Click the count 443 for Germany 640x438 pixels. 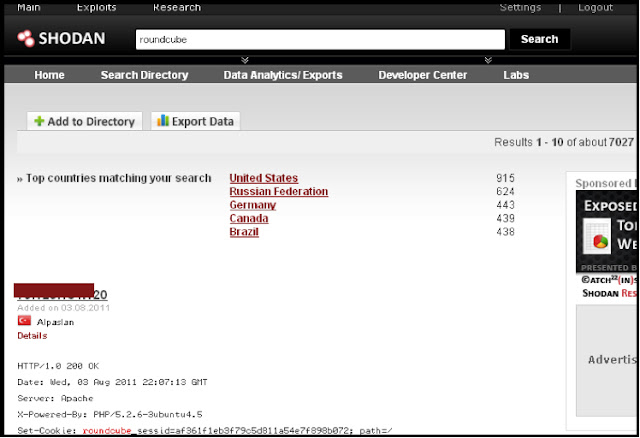click(505, 205)
